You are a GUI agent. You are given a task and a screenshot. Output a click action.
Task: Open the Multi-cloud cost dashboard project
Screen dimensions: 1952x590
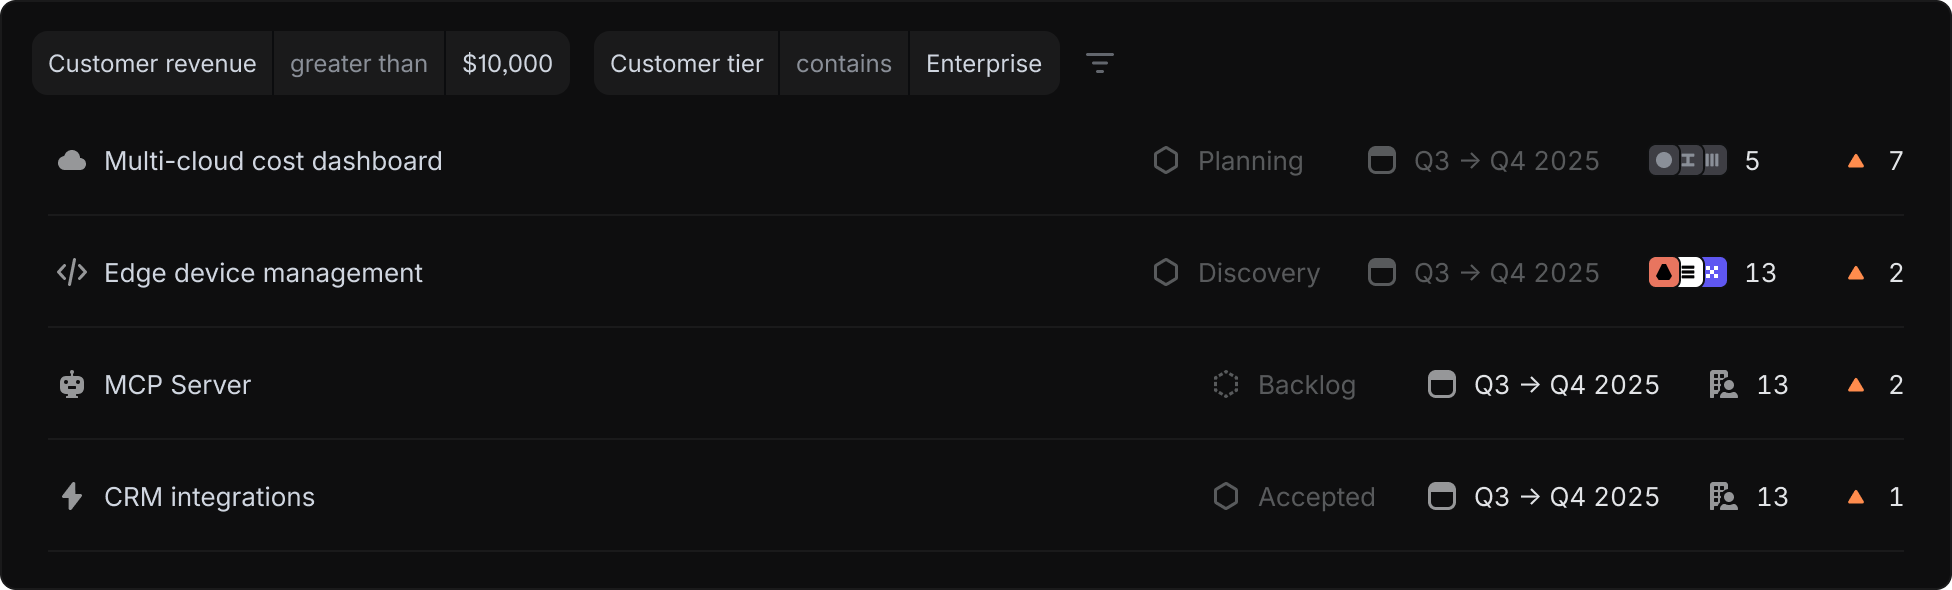[x=272, y=160]
